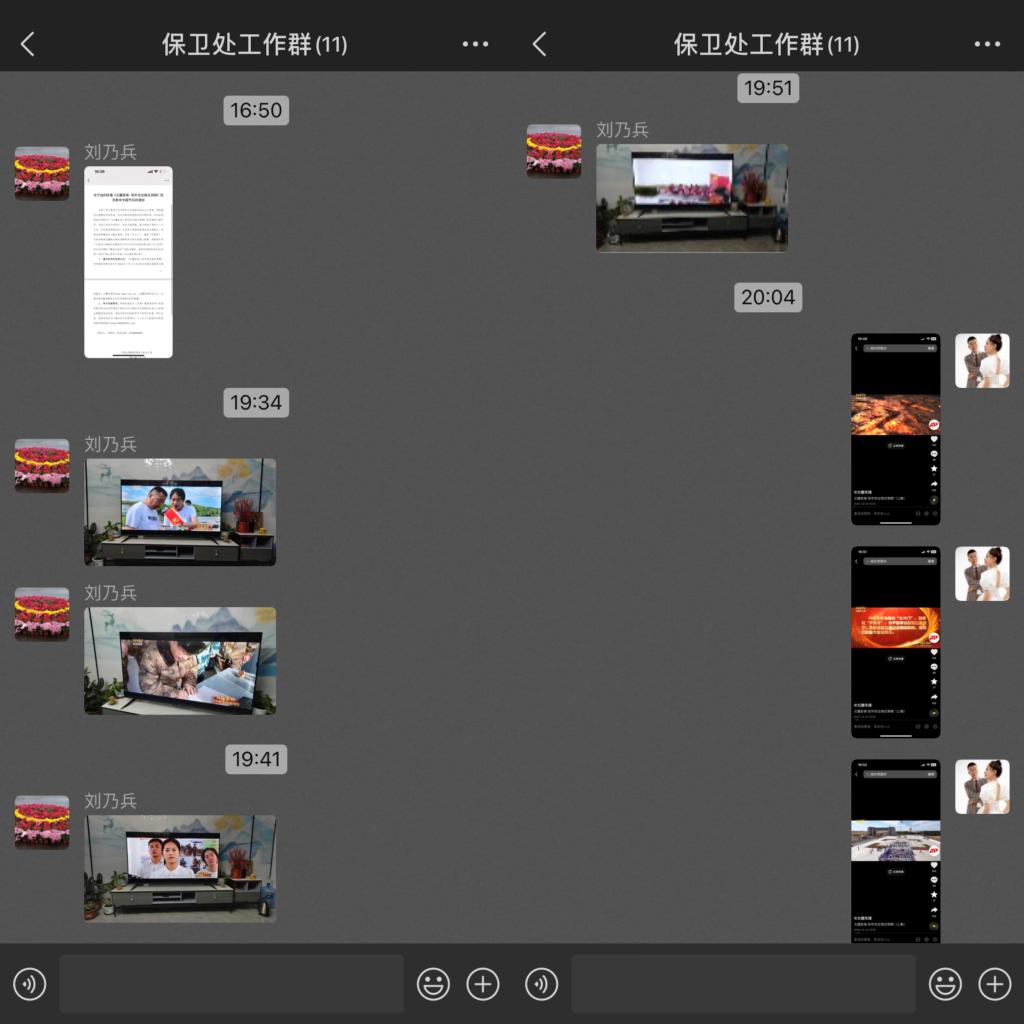Tap the 刘乃兵 name above the 19:41 TV photo

[110, 801]
